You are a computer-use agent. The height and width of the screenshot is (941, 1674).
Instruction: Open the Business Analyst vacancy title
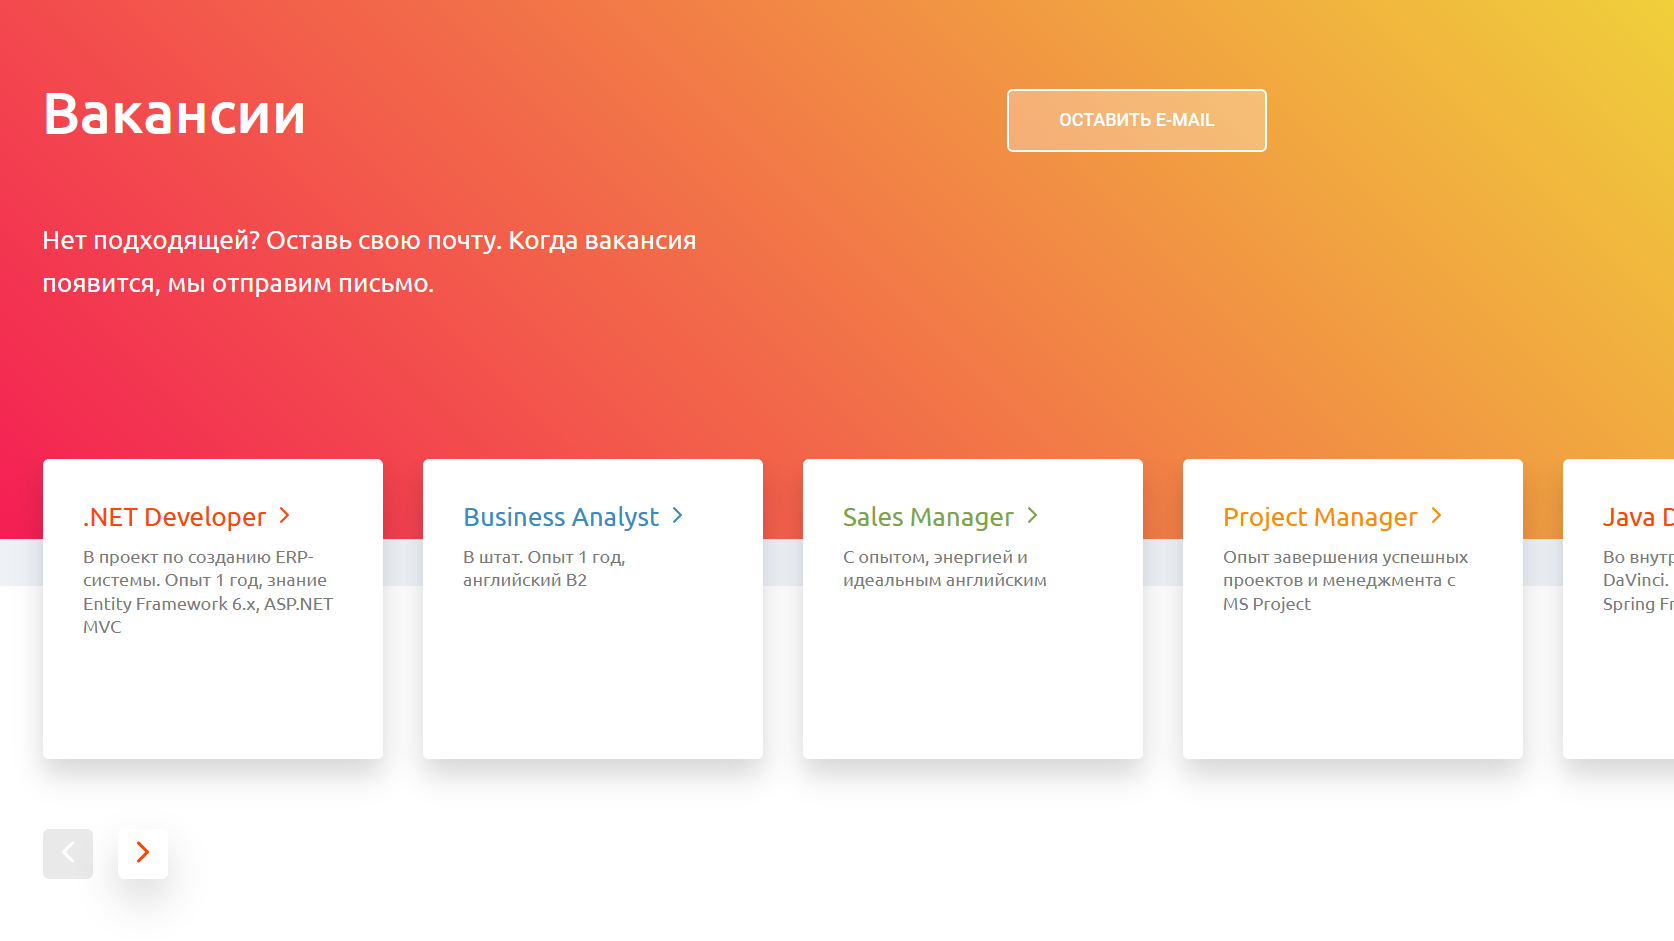pos(560,517)
